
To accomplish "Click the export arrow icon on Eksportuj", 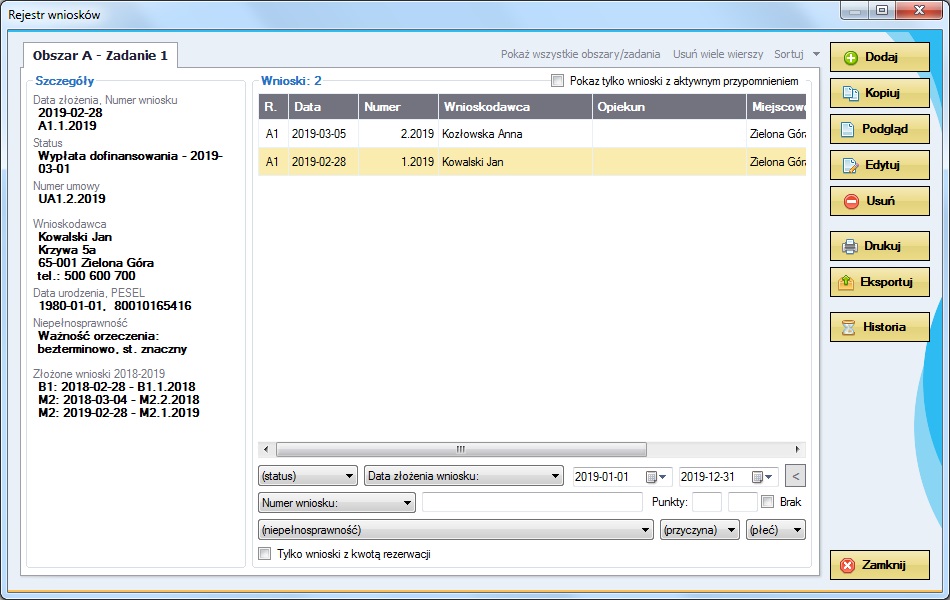I will 846,282.
